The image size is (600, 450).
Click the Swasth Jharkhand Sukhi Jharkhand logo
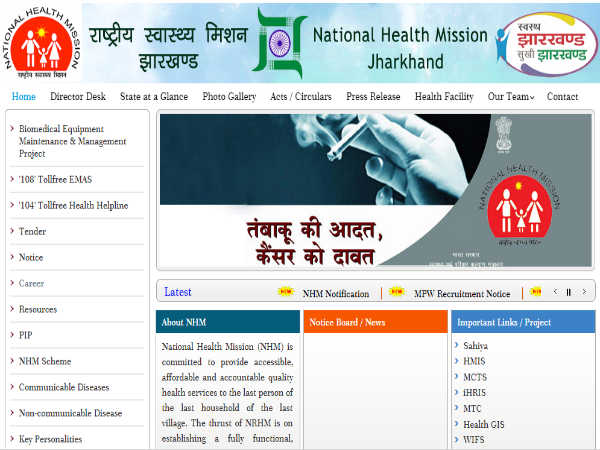(545, 41)
